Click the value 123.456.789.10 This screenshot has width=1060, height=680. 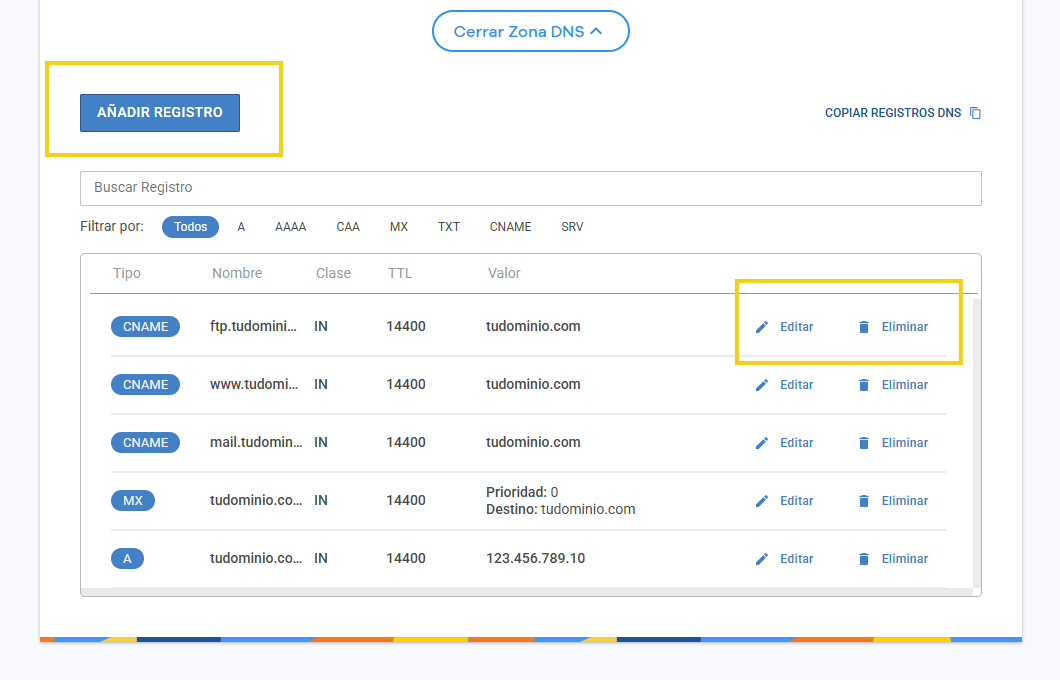pos(535,559)
